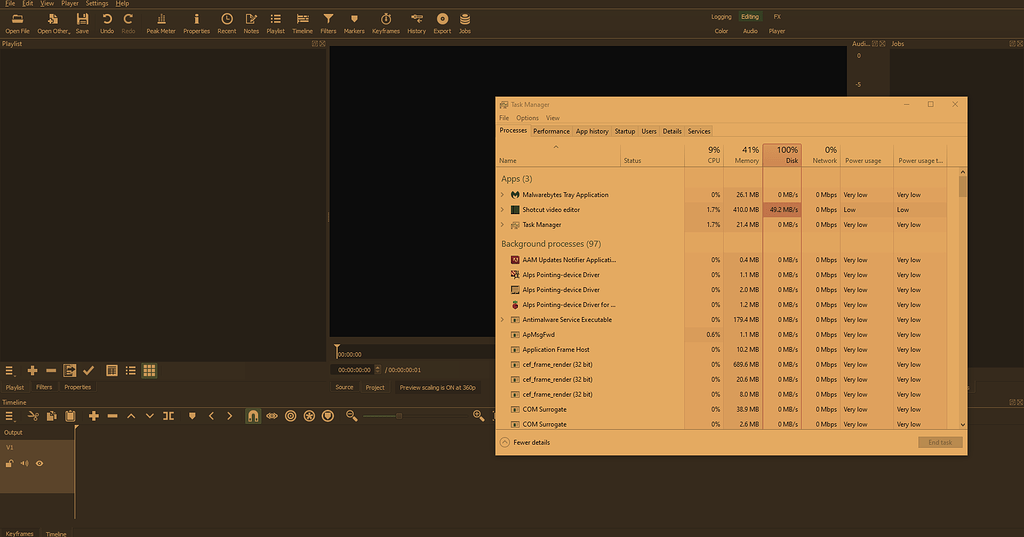Click timeline Append plus icon
Screen dimensions: 1024x537
coord(93,416)
